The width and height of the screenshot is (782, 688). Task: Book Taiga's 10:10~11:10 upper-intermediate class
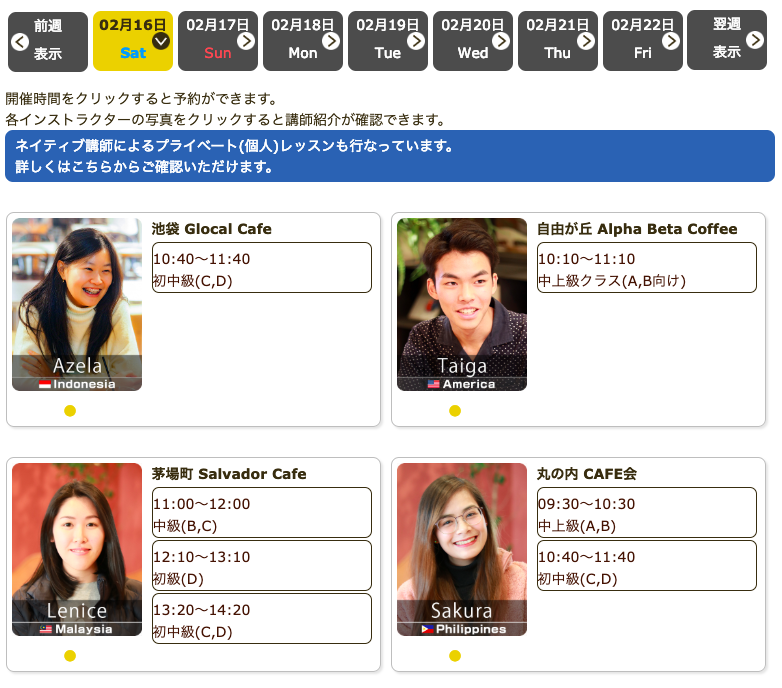(647, 268)
